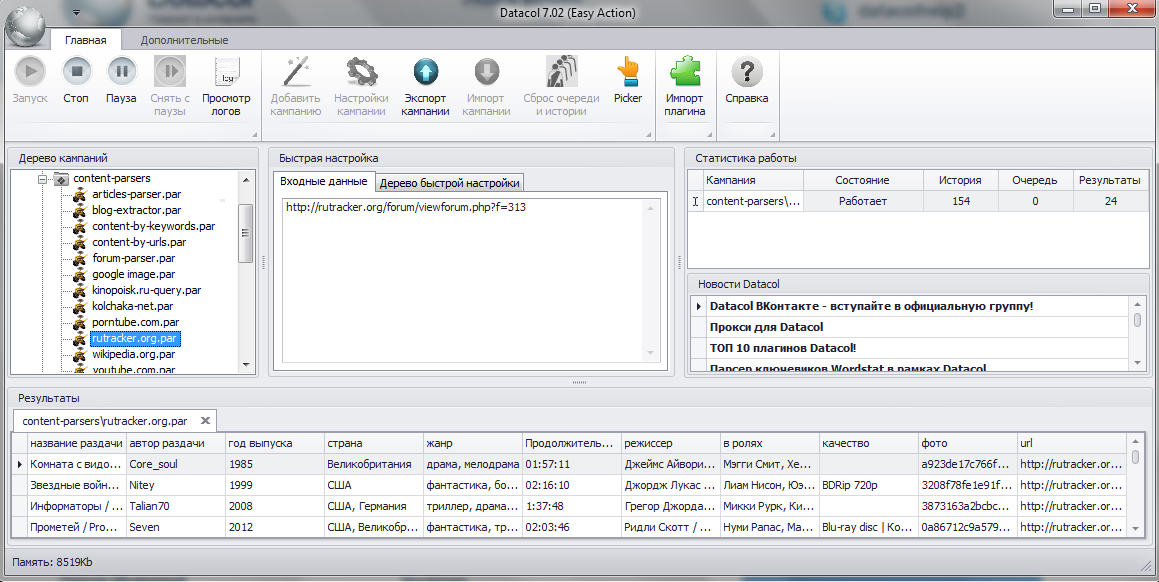Select articles-parser.par in campaign tree

[137, 194]
